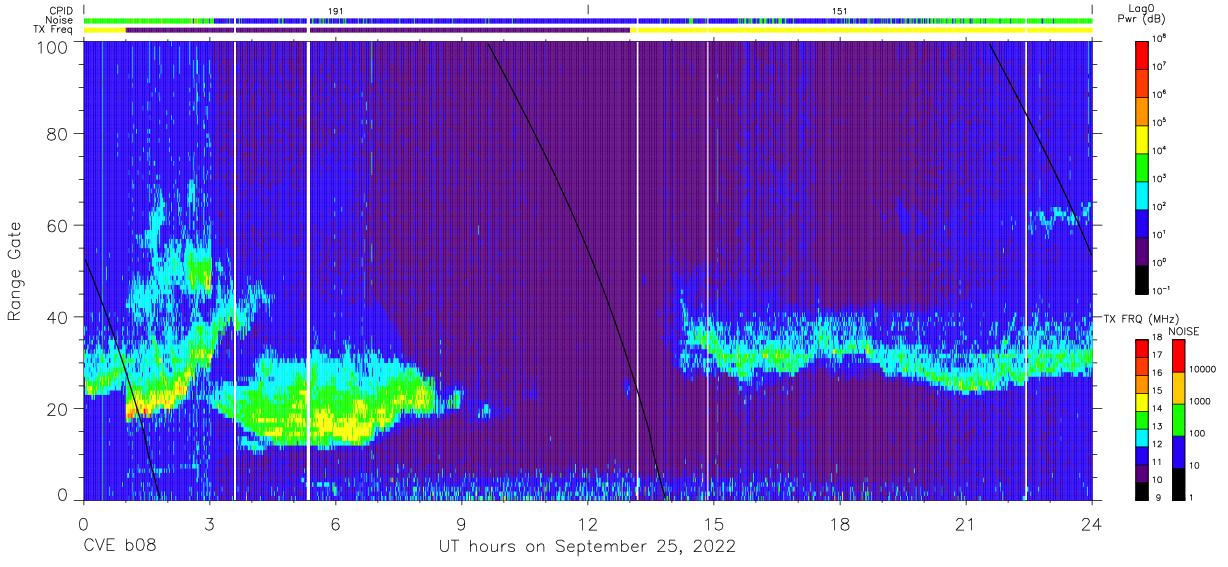Click the y-axis tick label '40'

pyautogui.click(x=57, y=317)
